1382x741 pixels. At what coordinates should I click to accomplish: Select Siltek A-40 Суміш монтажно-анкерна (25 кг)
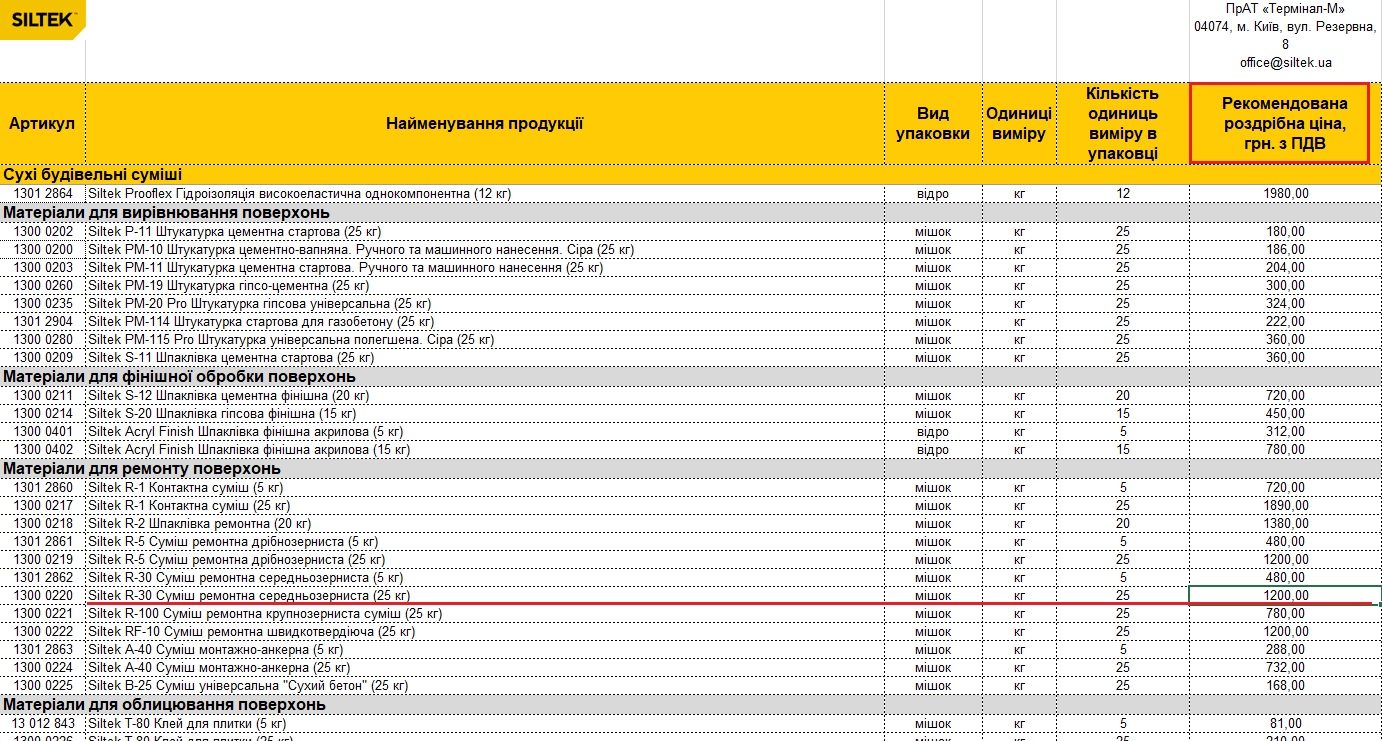[x=485, y=667]
